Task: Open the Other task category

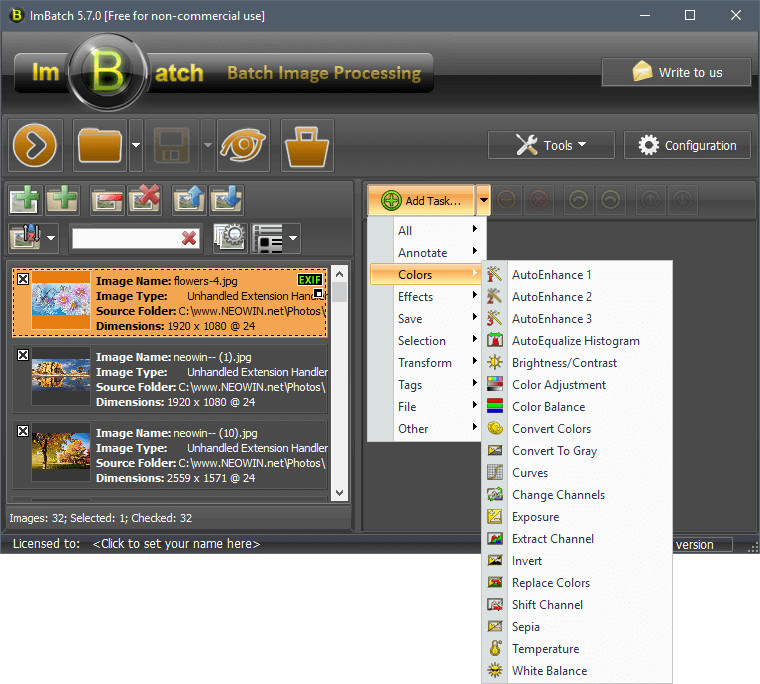Action: (425, 429)
